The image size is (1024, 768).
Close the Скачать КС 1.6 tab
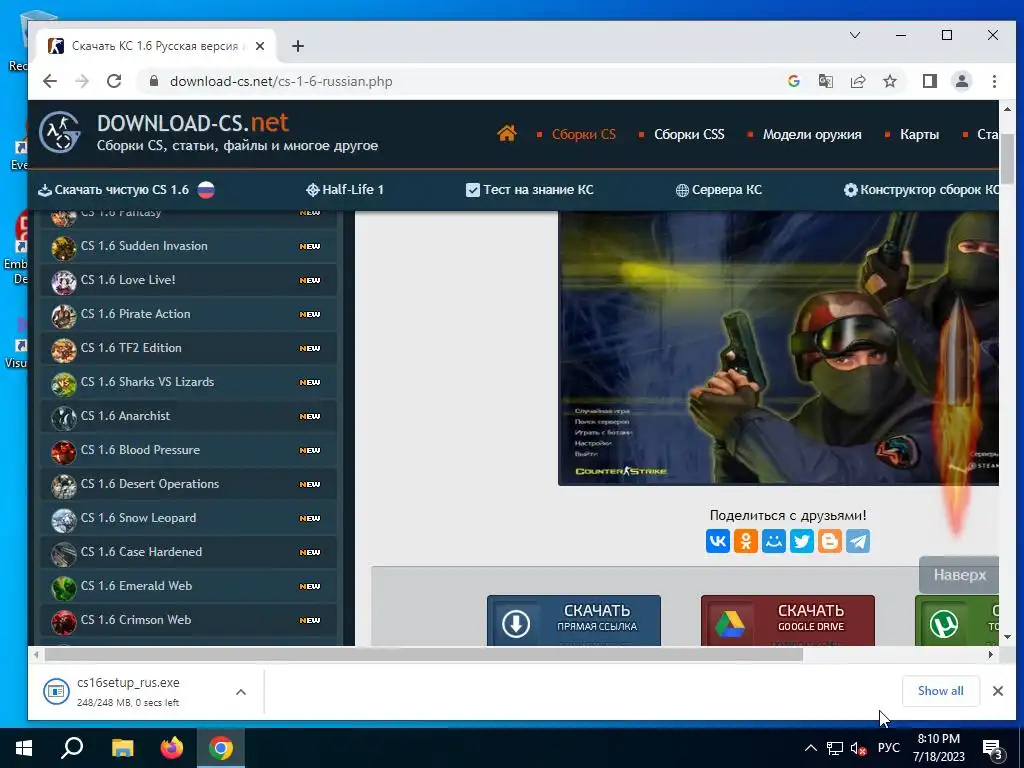click(x=260, y=46)
